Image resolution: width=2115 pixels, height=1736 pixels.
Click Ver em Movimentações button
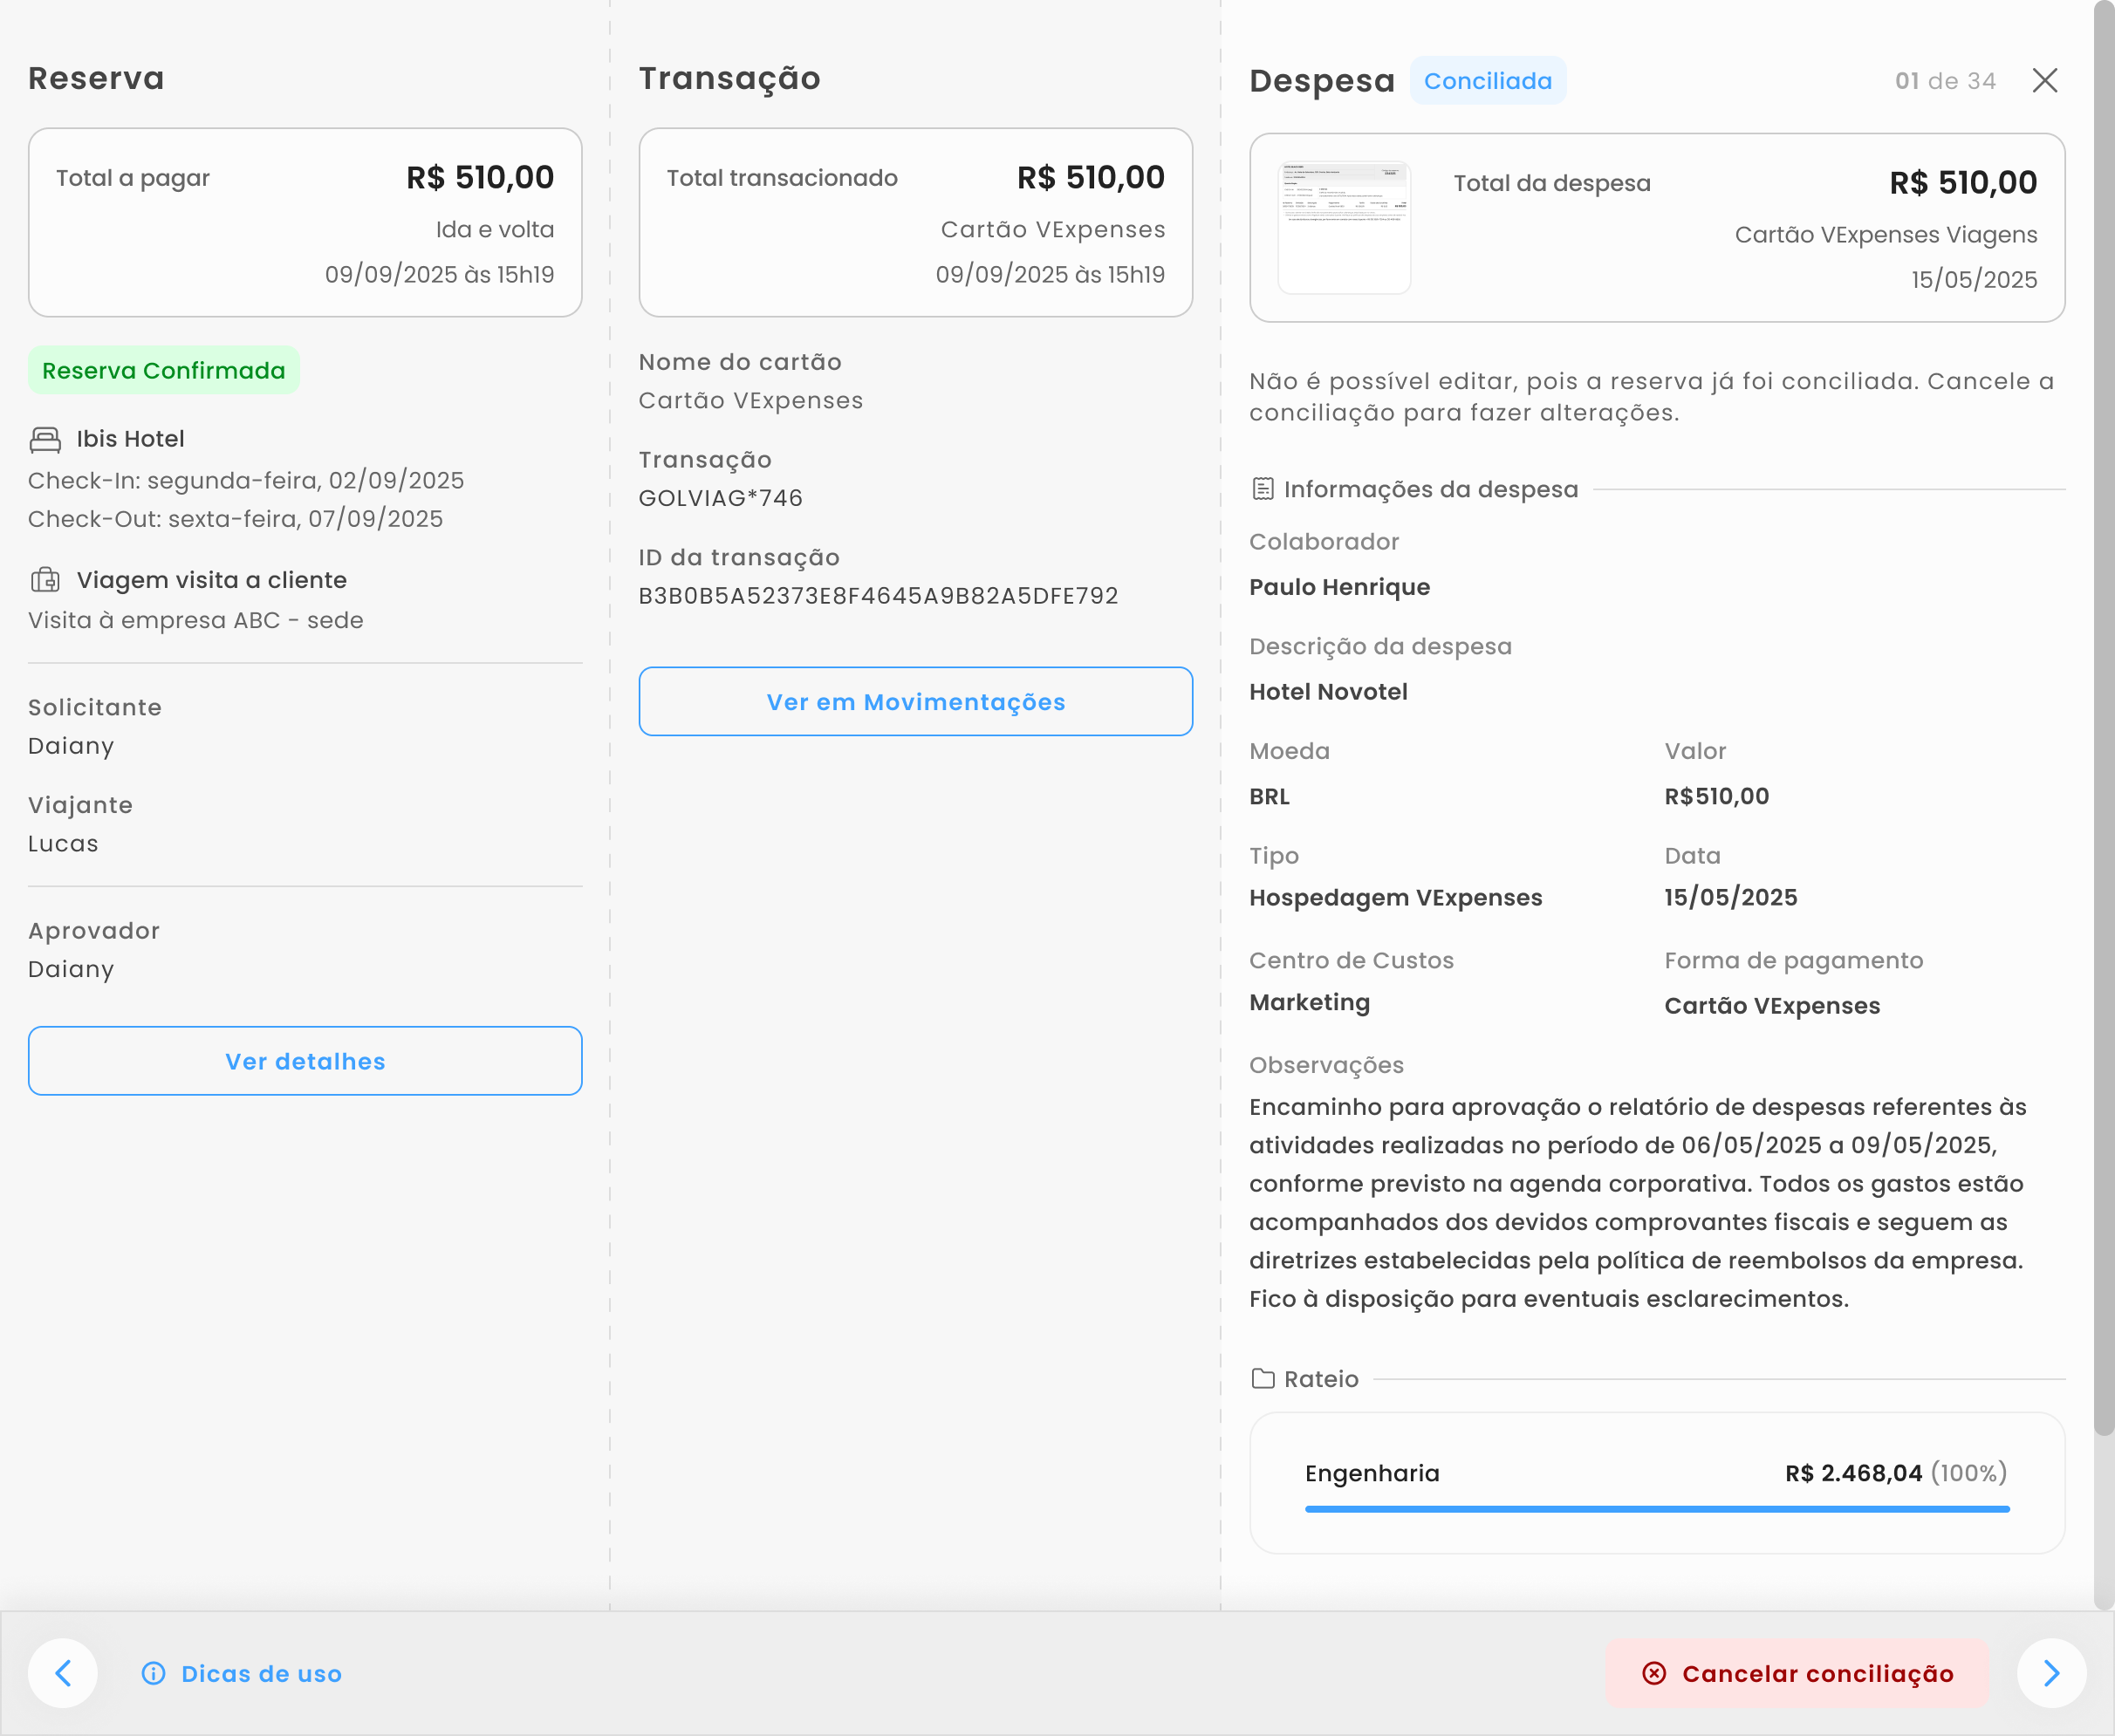[915, 702]
